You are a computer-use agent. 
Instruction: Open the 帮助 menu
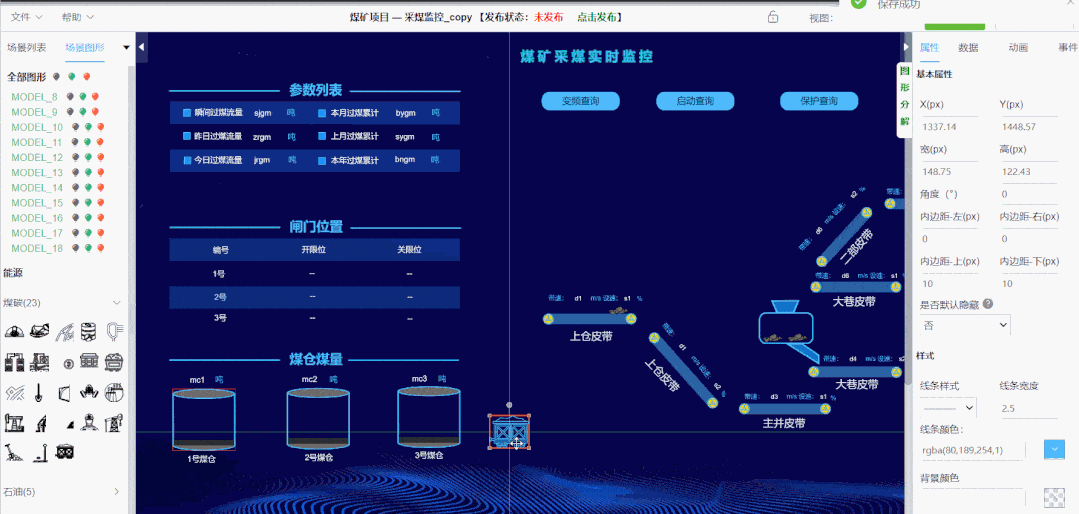tap(78, 17)
